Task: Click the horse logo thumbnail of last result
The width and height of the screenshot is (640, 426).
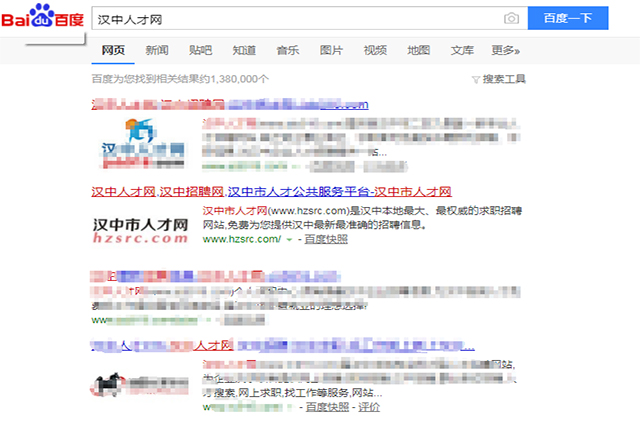Action: 139,384
